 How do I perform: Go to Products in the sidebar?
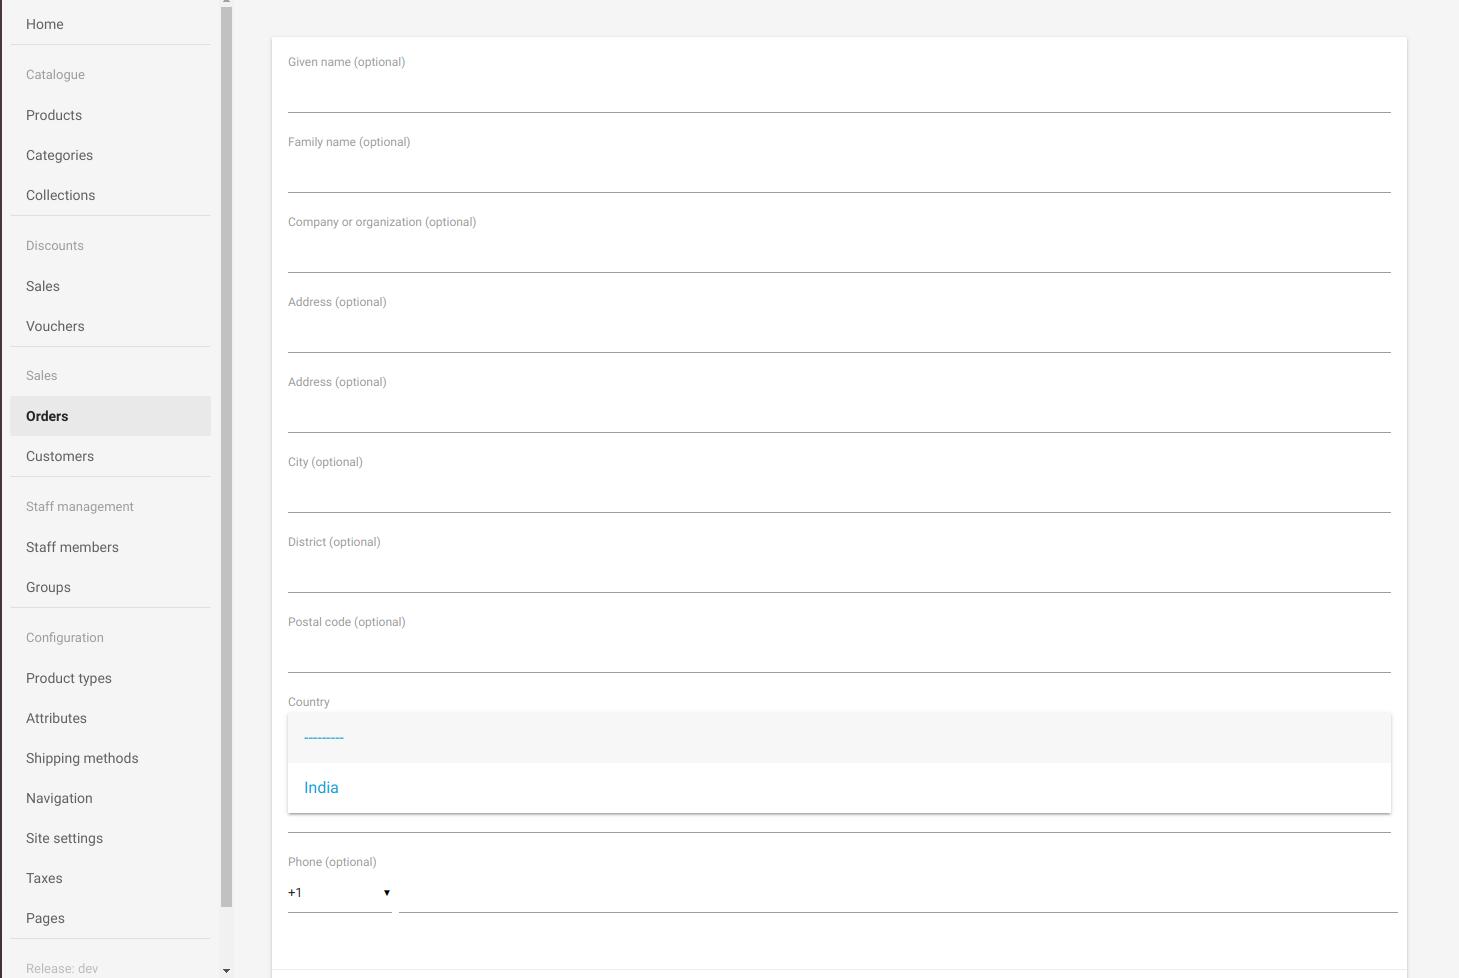click(x=53, y=115)
